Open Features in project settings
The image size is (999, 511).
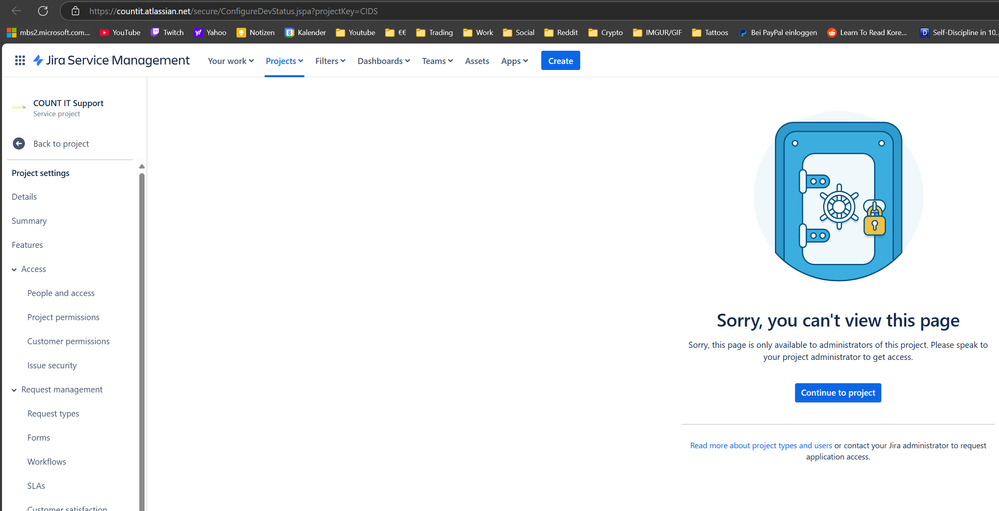coord(27,245)
